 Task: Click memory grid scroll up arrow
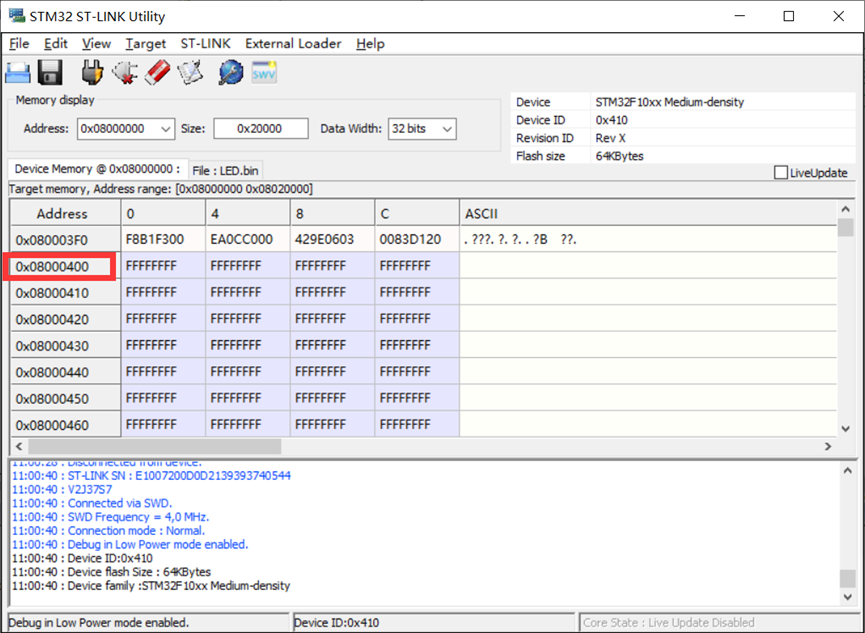pyautogui.click(x=846, y=209)
